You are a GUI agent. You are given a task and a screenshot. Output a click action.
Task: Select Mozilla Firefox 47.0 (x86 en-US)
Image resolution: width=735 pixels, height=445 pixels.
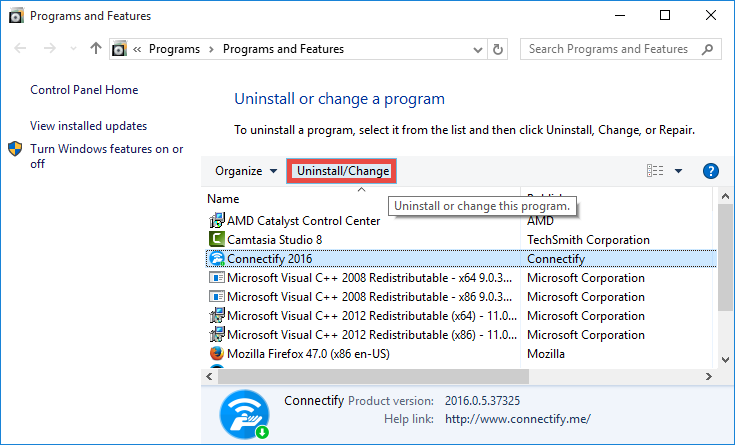tap(308, 354)
